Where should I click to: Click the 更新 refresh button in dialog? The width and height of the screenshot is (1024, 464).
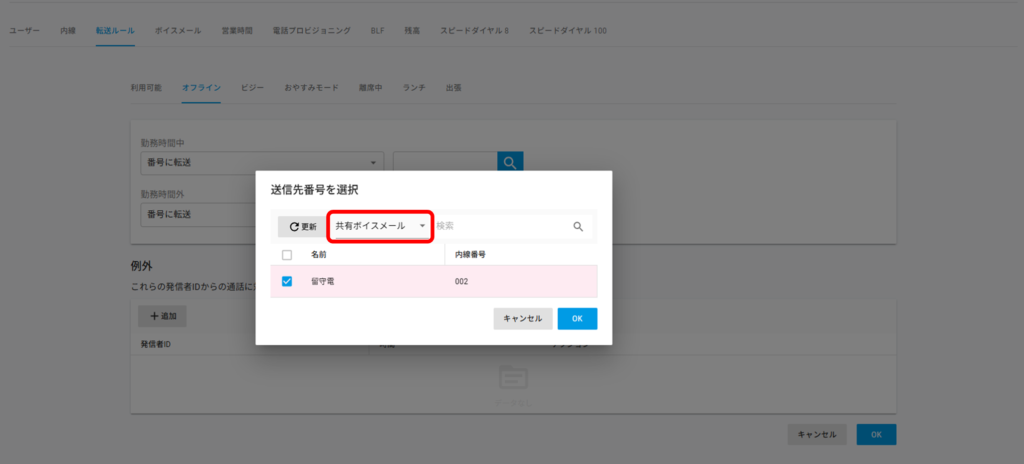tap(302, 227)
